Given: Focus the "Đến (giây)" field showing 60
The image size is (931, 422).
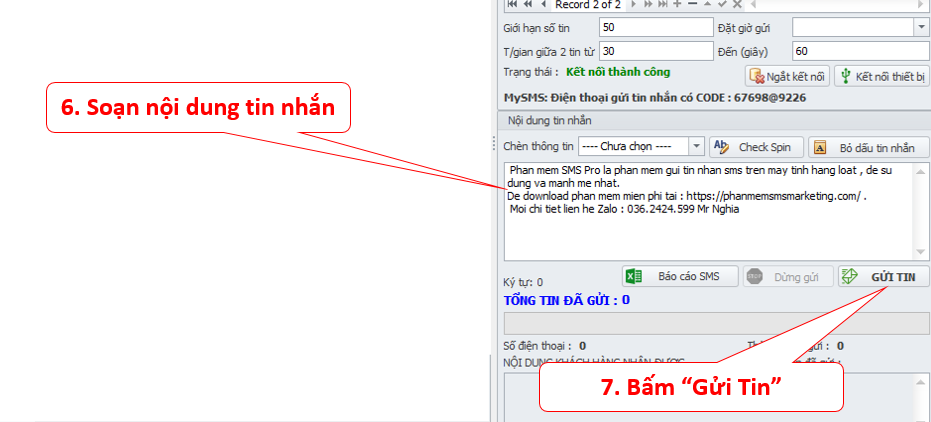Looking at the screenshot, I should pos(860,51).
